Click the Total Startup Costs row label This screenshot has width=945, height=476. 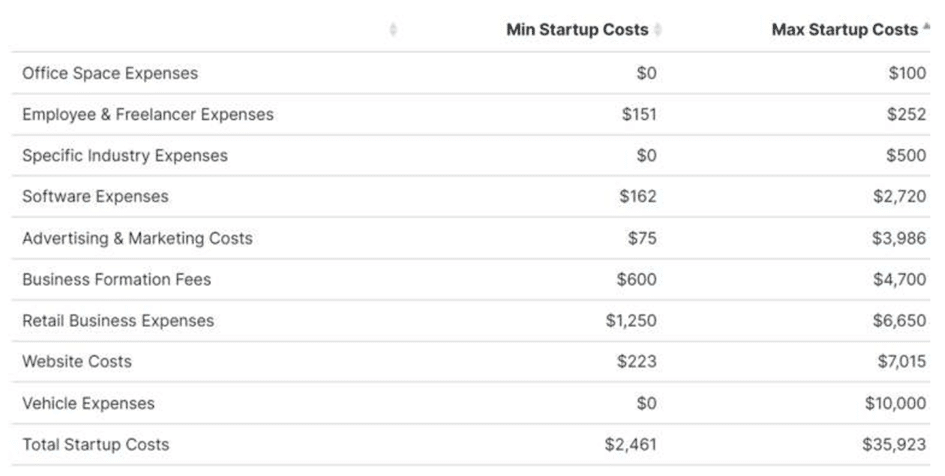96,445
